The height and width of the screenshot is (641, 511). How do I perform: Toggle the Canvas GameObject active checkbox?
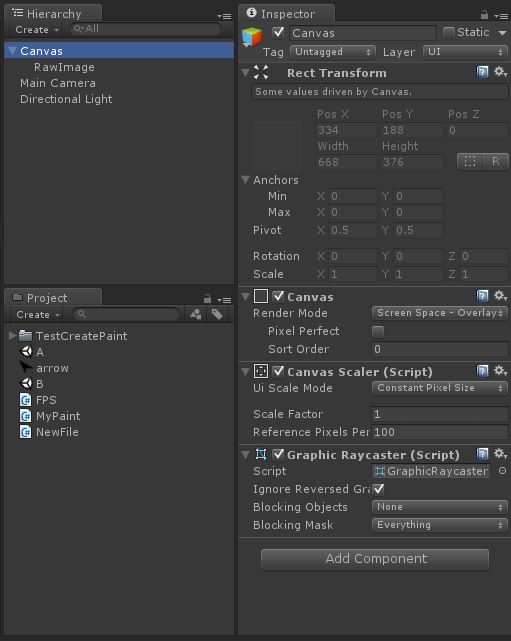pyautogui.click(x=278, y=32)
